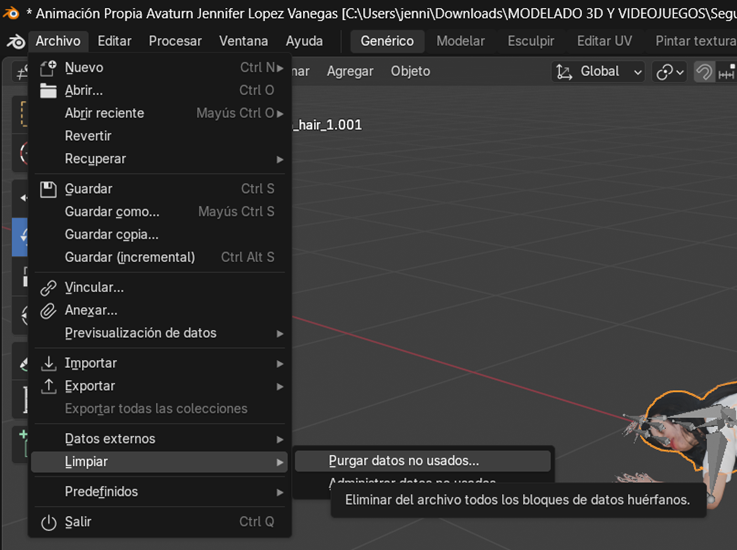The width and height of the screenshot is (737, 550).
Task: Select Vincular... to link data
Action: coord(160,287)
